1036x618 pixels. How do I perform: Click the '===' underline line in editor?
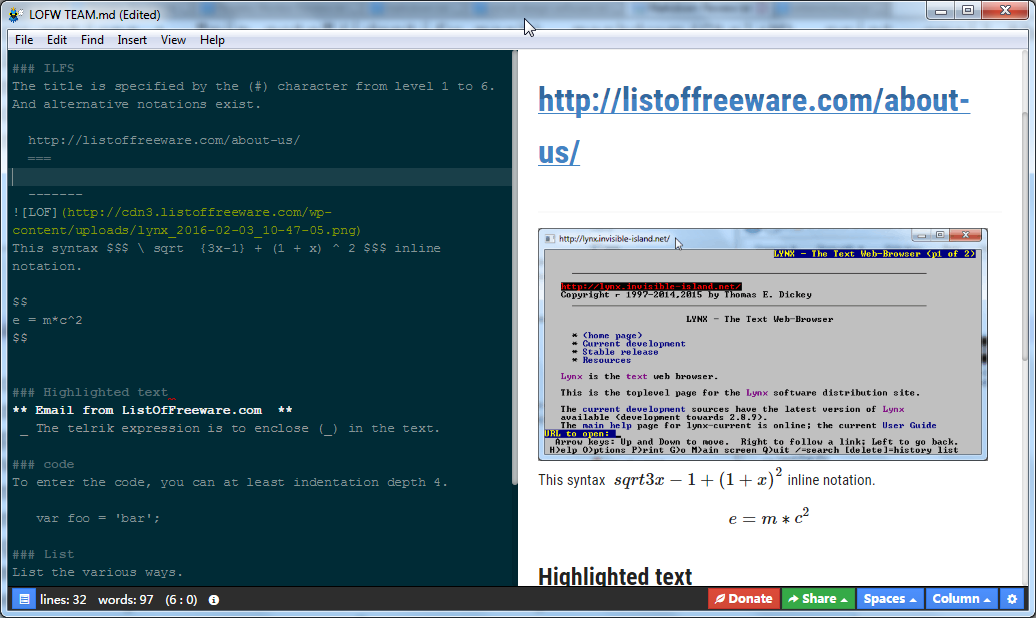[x=40, y=159]
